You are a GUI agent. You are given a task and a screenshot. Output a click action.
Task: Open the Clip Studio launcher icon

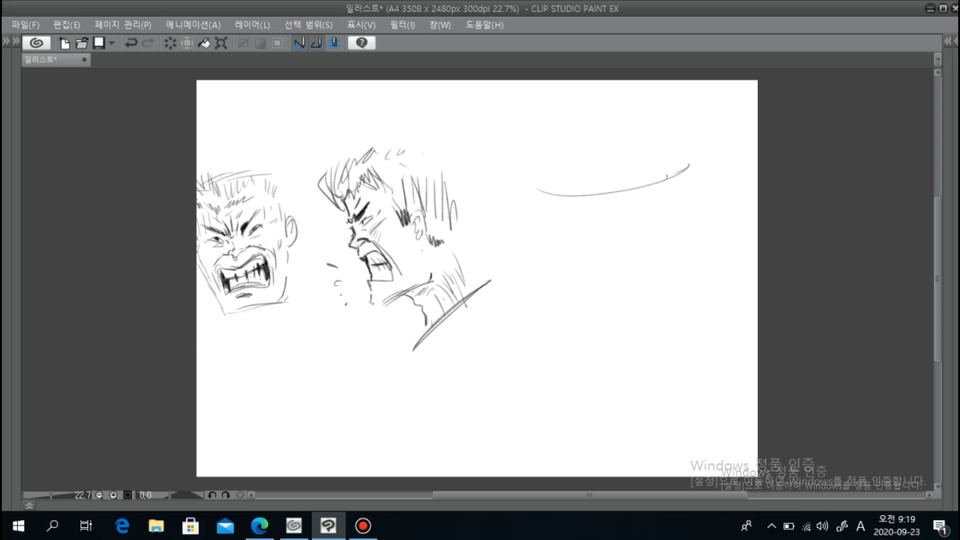coord(36,43)
